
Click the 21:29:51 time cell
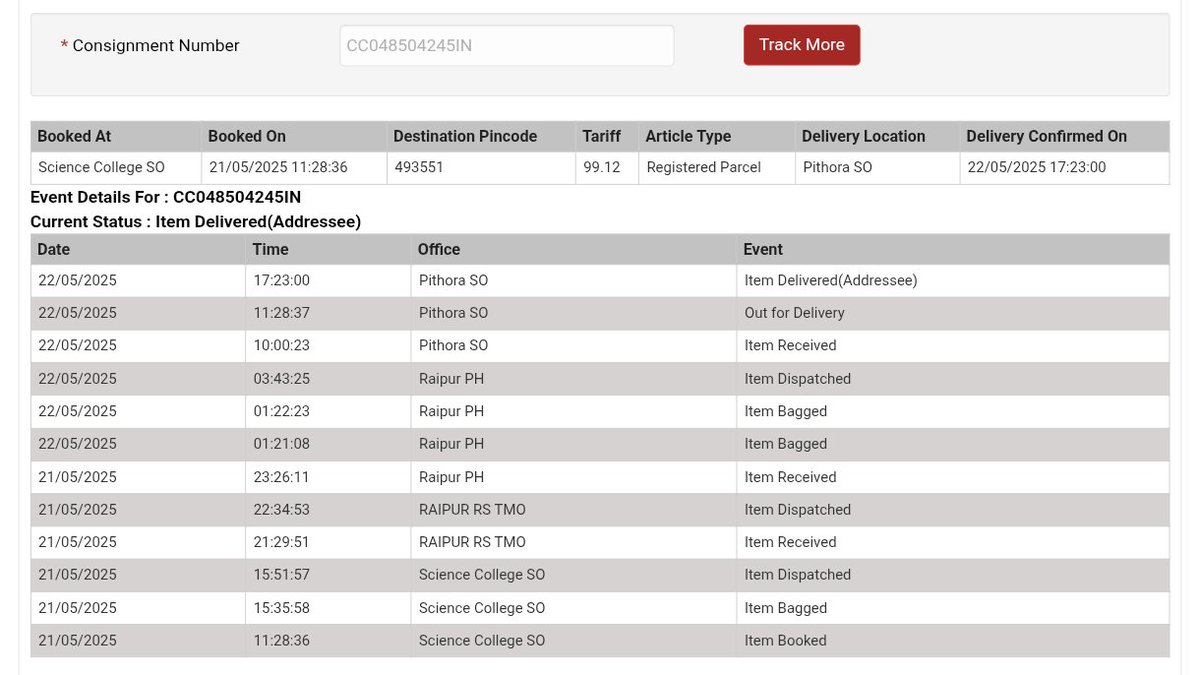coord(328,542)
